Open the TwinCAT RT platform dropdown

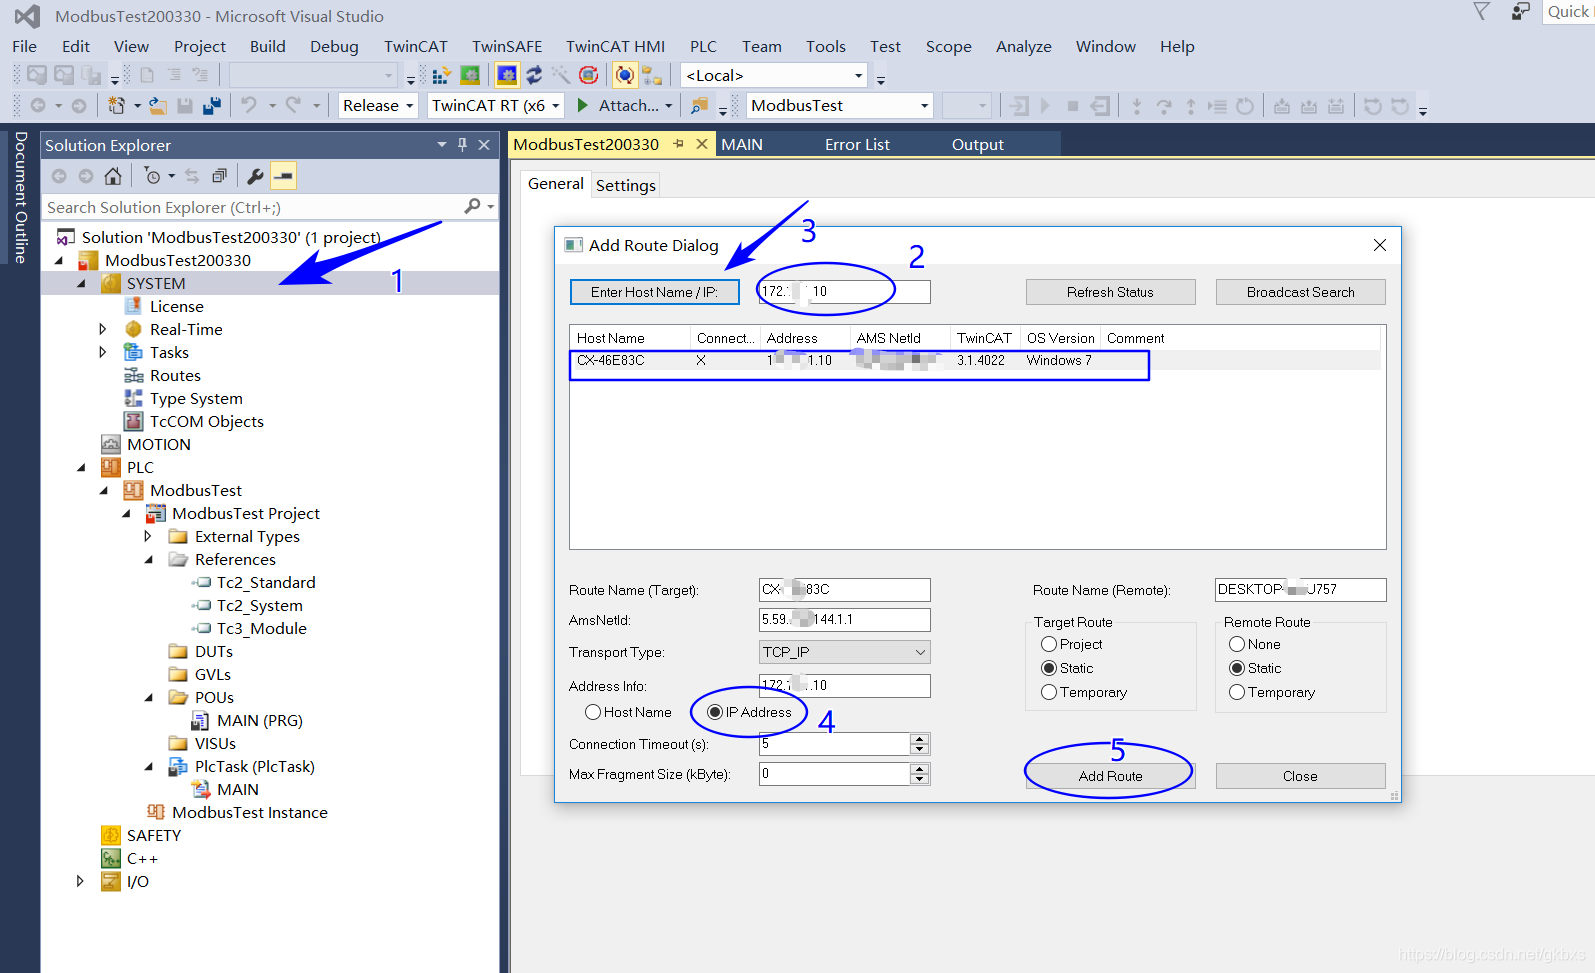[x=495, y=105]
